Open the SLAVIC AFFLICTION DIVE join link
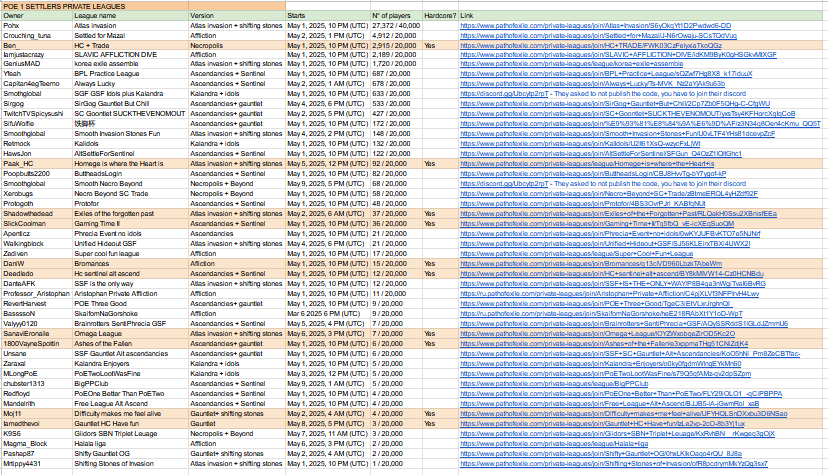This screenshot has width=828, height=475. click(x=618, y=54)
